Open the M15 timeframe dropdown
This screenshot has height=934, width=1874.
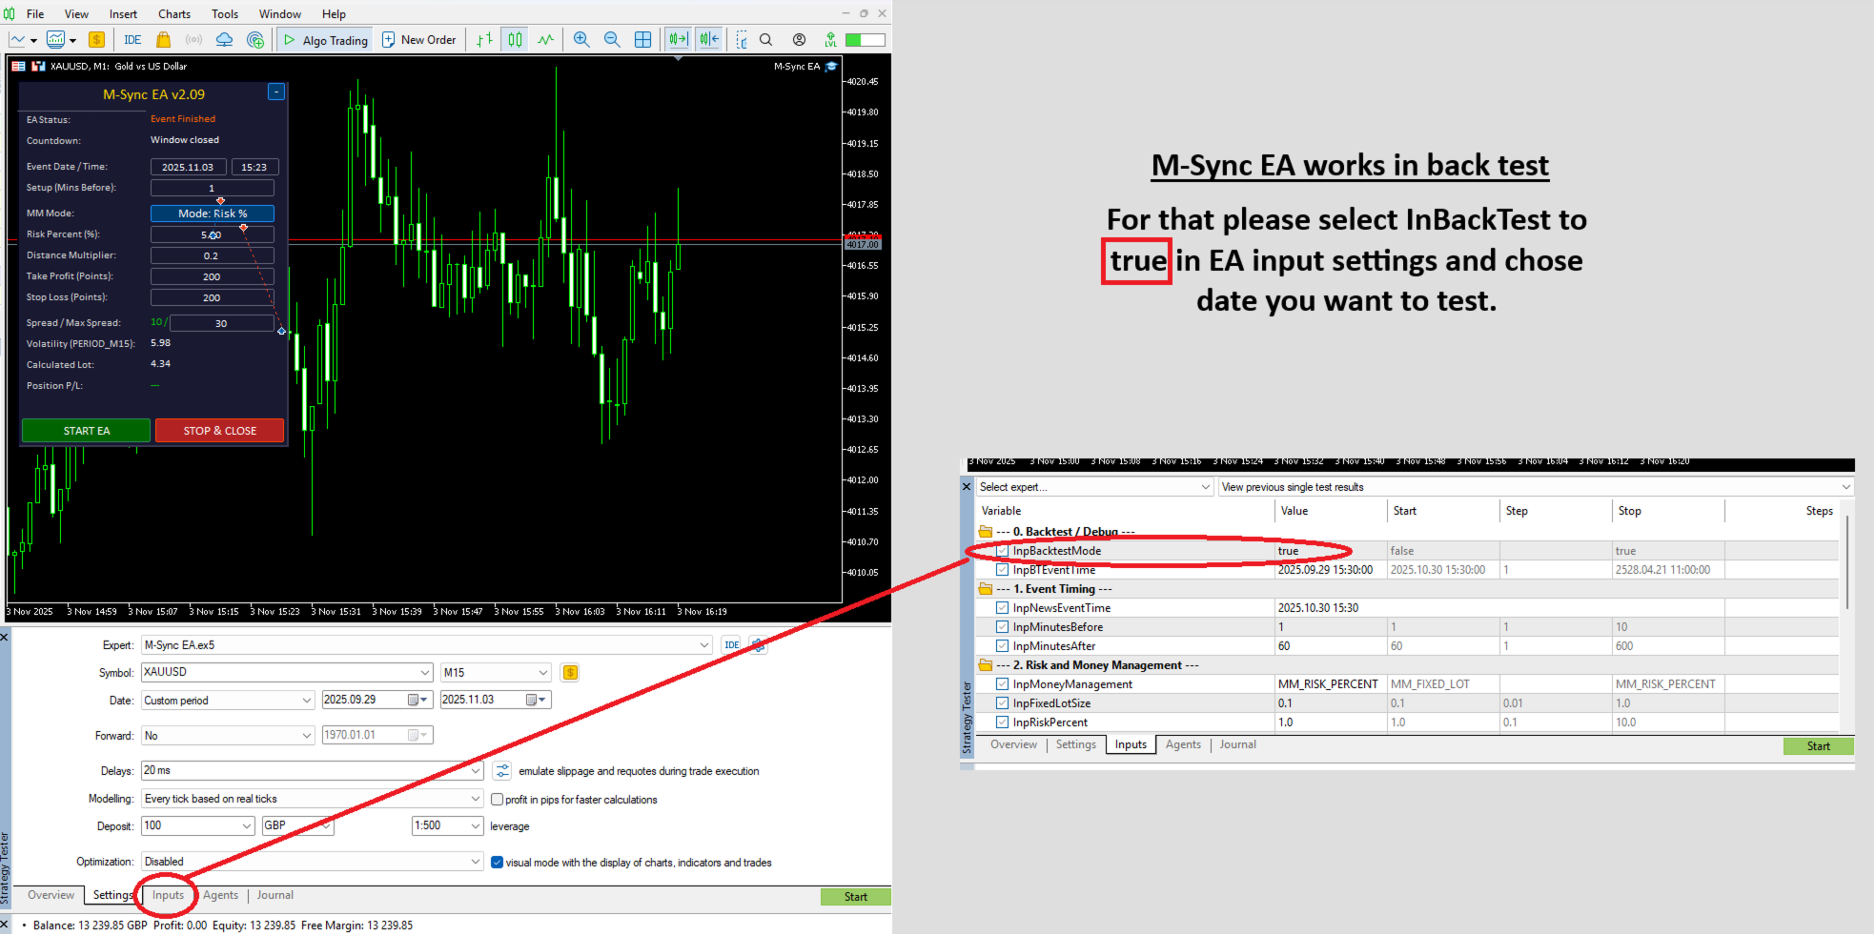click(496, 673)
